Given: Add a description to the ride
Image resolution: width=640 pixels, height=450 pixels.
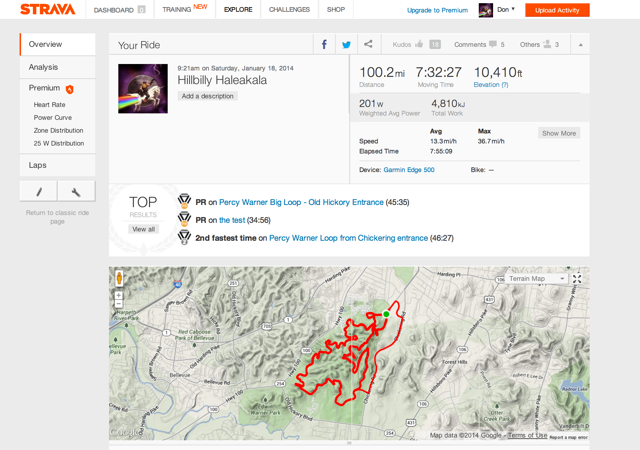Looking at the screenshot, I should (x=208, y=96).
